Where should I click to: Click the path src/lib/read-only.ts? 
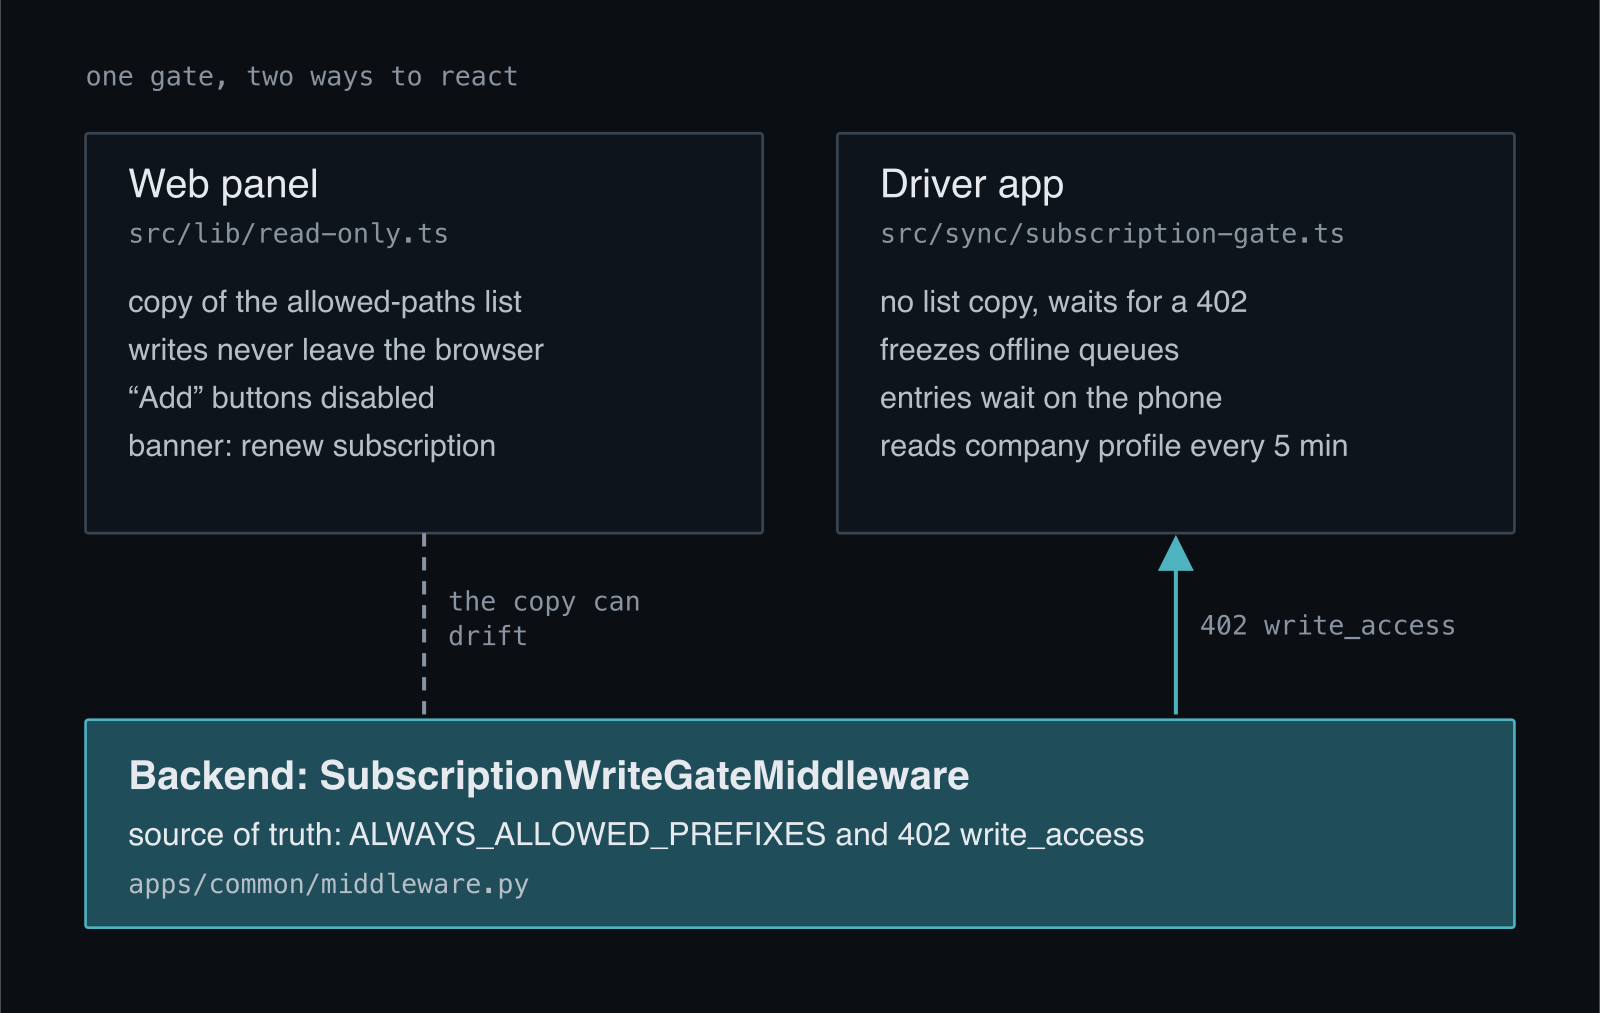(288, 234)
